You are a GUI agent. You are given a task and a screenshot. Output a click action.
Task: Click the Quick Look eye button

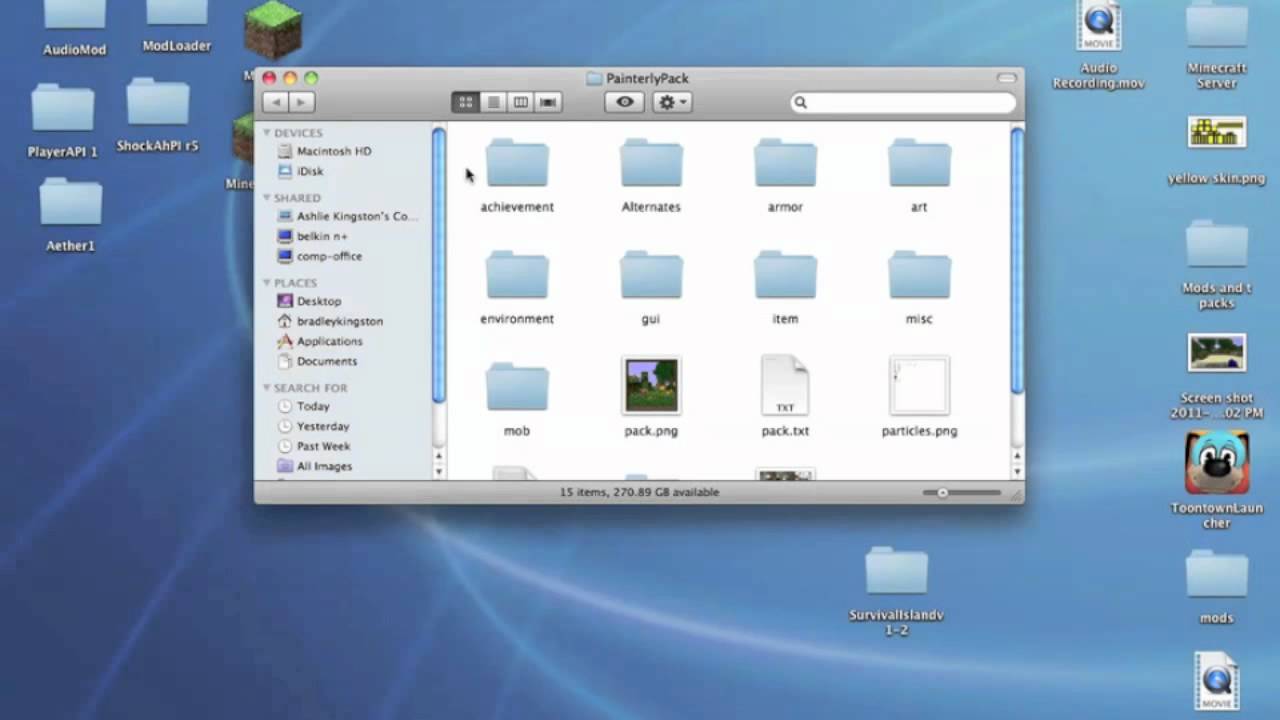coord(625,102)
